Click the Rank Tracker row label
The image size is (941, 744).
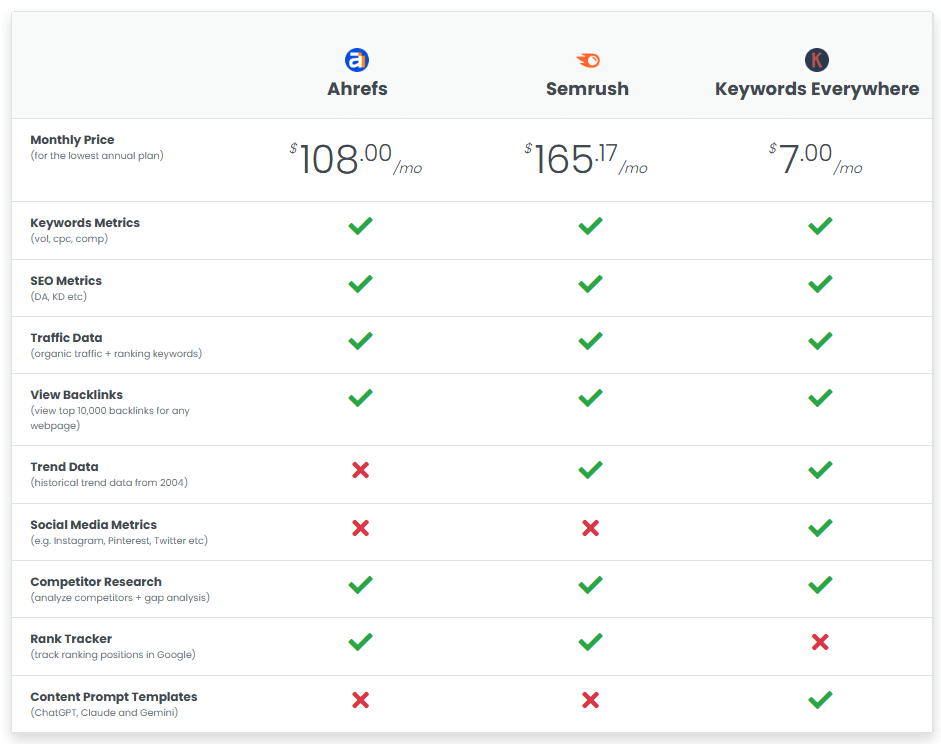tap(71, 639)
